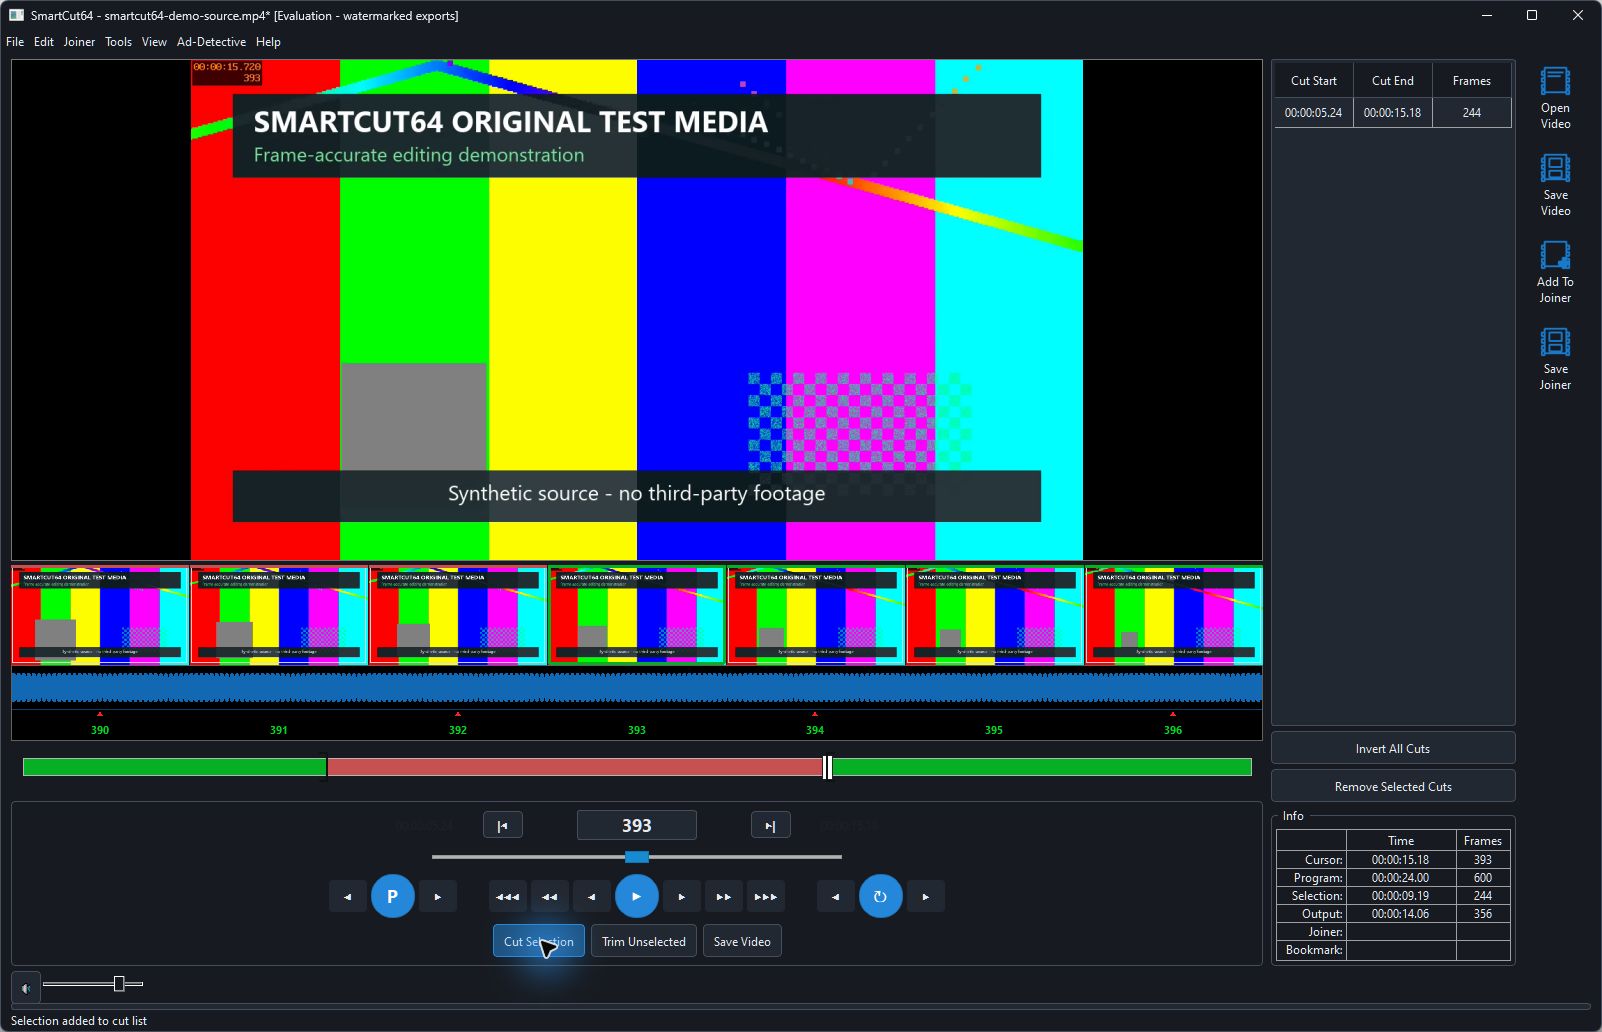Open the Tools menu
Viewport: 1602px width, 1032px height.
tap(118, 42)
